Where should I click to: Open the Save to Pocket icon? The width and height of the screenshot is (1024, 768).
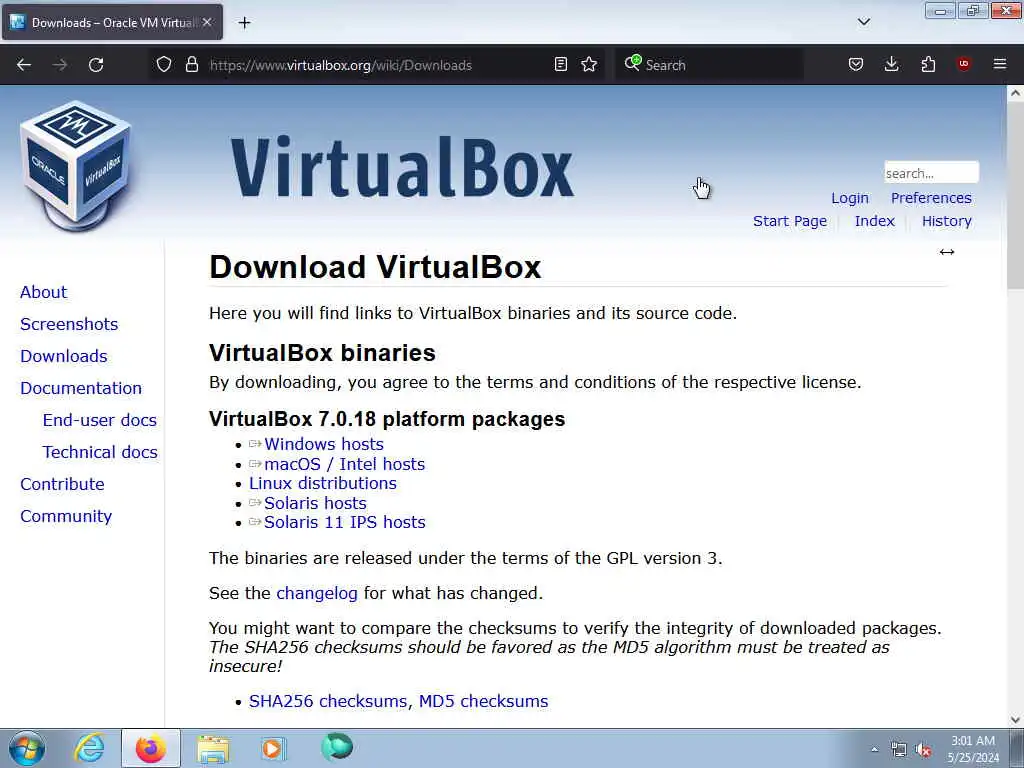pyautogui.click(x=856, y=65)
